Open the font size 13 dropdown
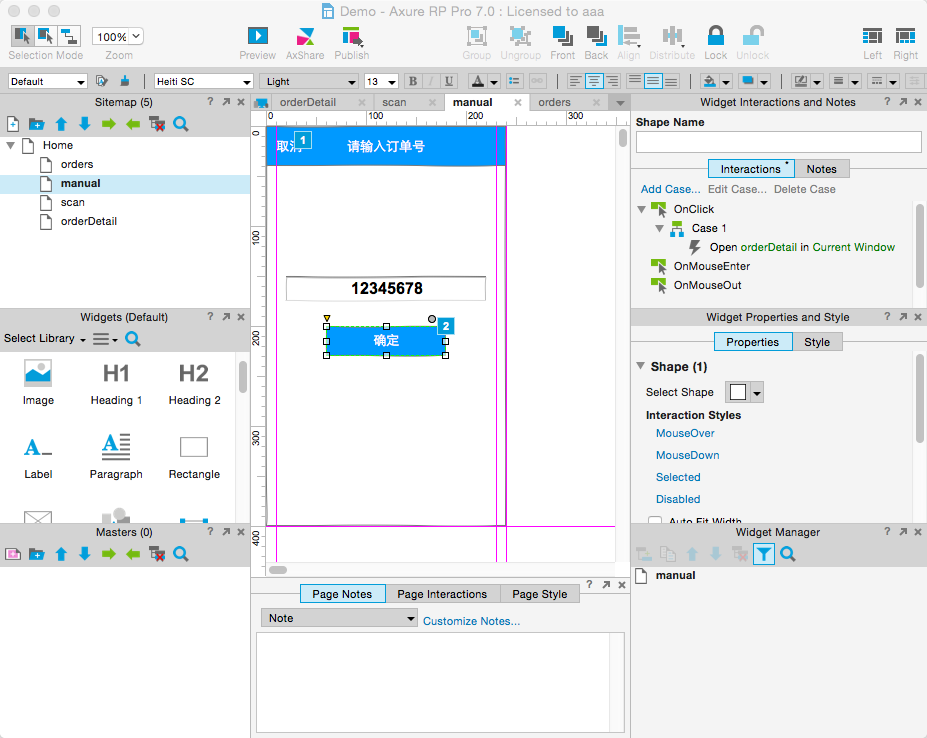 381,81
